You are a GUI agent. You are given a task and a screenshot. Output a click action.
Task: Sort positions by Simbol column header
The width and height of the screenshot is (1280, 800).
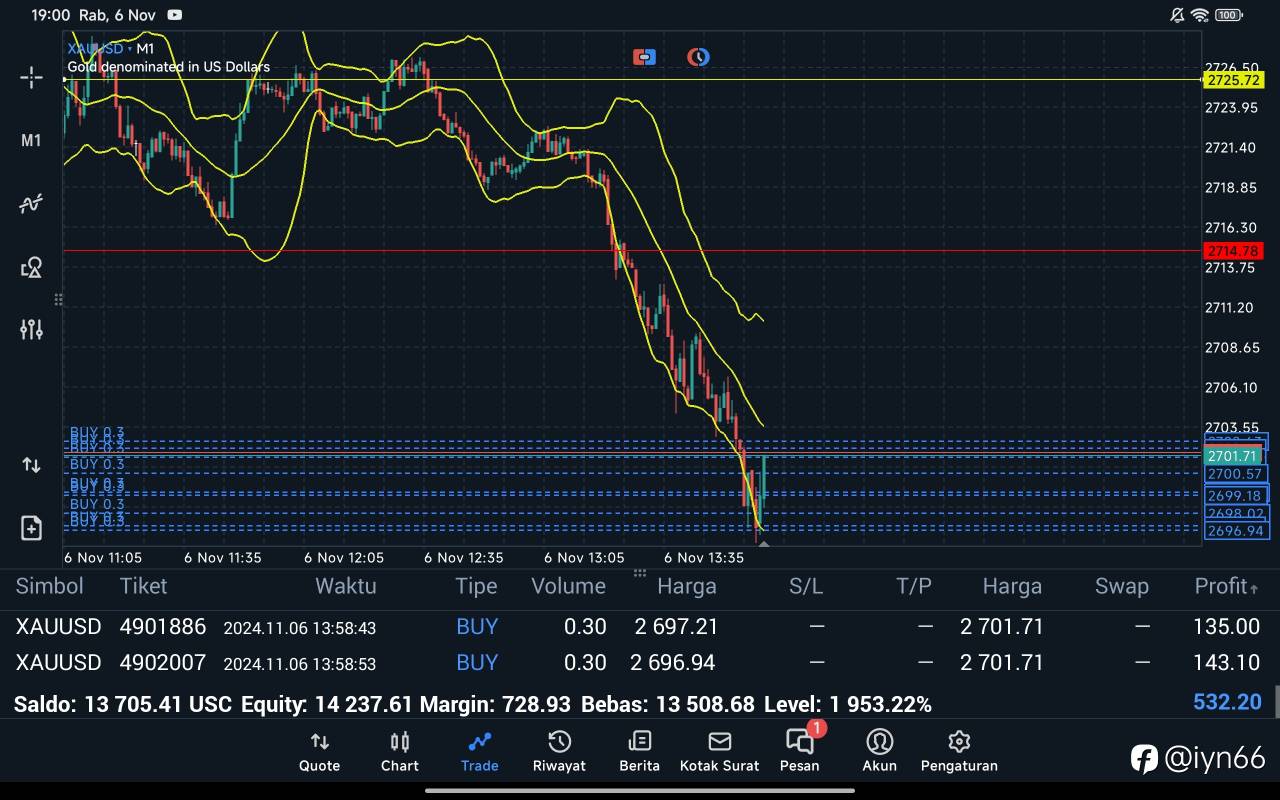pyautogui.click(x=50, y=586)
